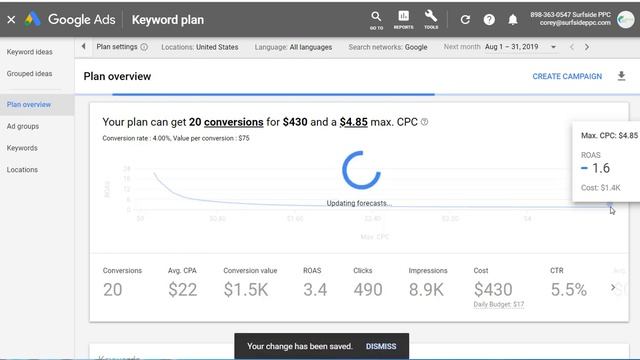Viewport: 640px width, 360px height.
Task: Dismiss the change saved notification
Action: 381,346
